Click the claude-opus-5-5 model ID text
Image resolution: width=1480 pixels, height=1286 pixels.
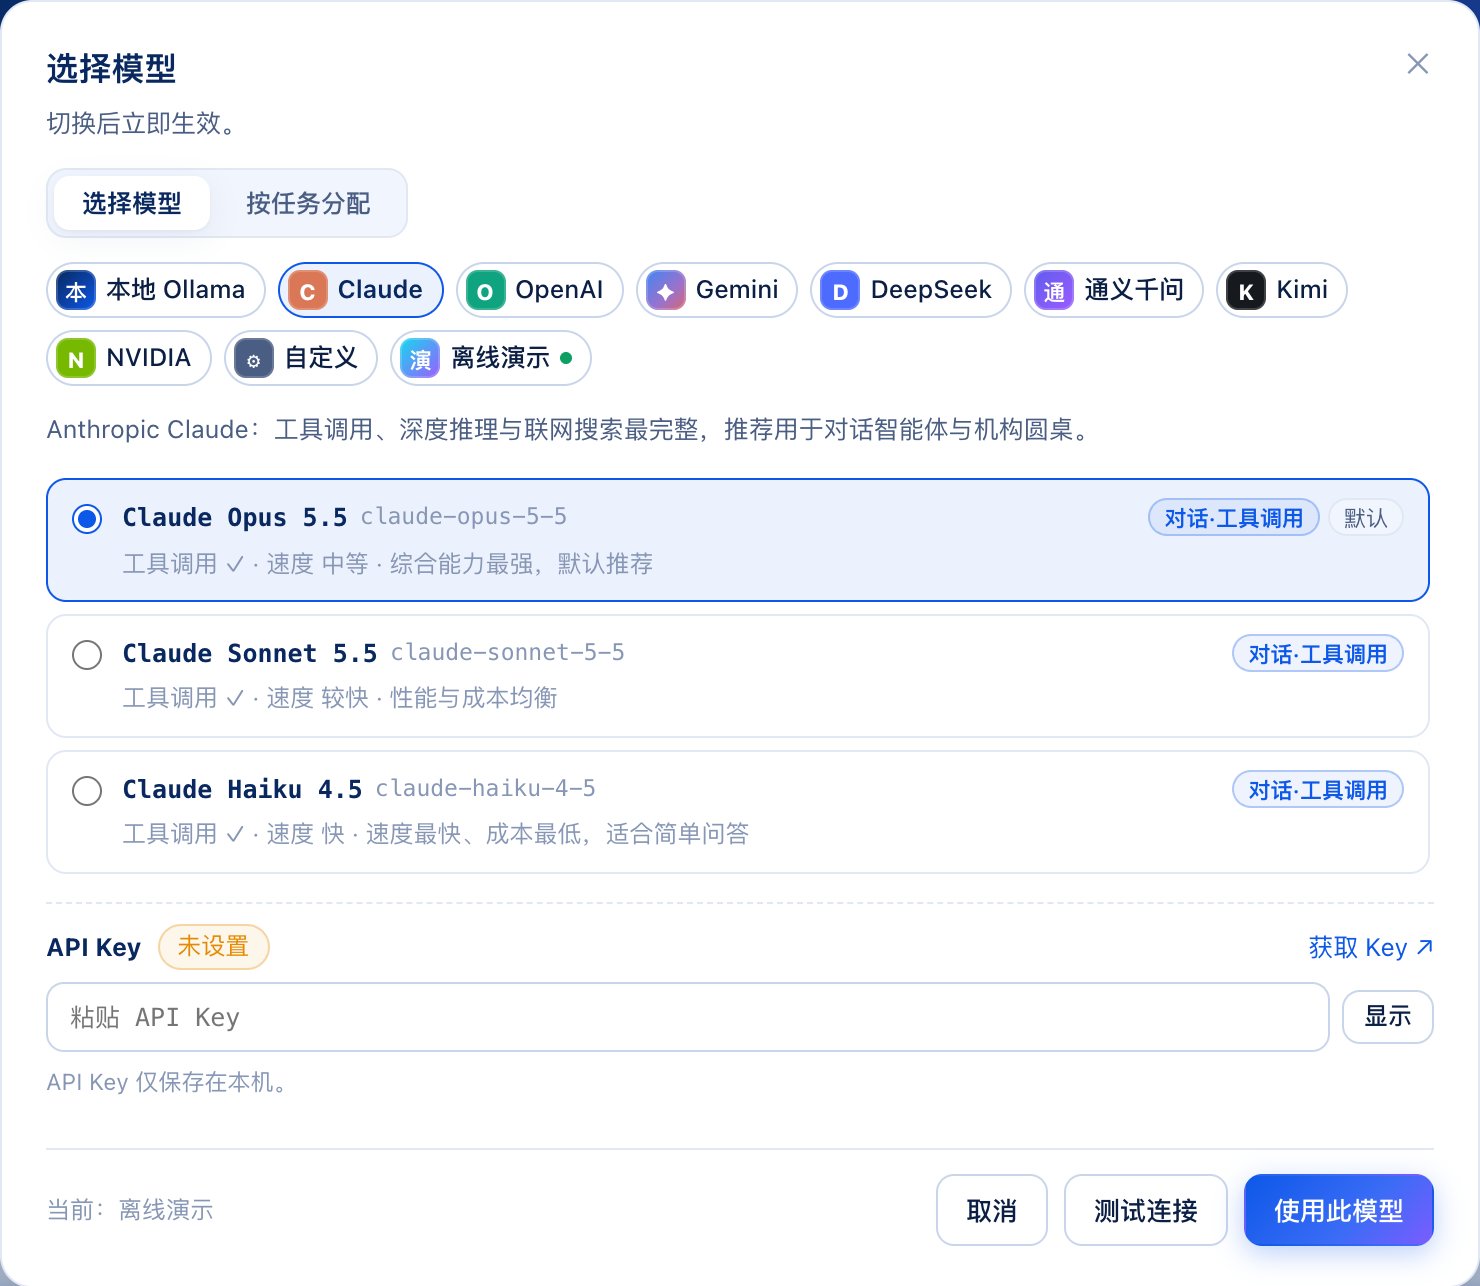(x=464, y=517)
